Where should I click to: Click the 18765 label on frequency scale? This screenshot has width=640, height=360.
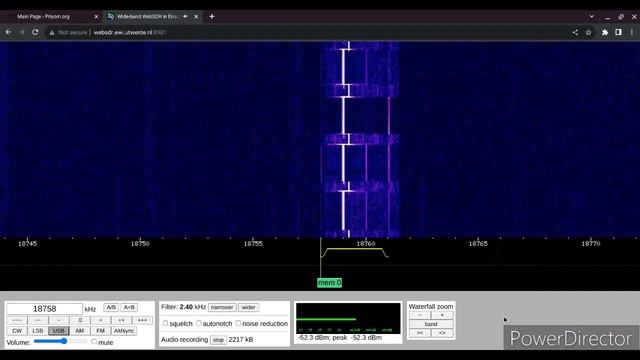(x=478, y=244)
